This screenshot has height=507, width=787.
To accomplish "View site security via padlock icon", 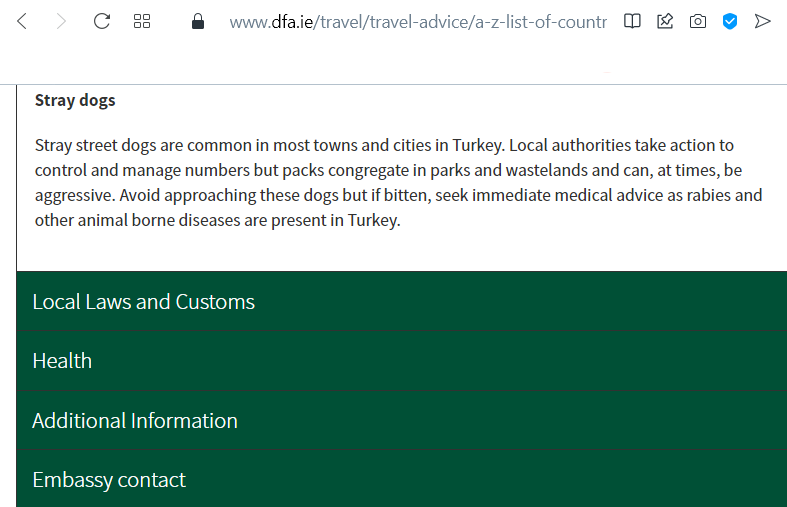I will point(198,22).
